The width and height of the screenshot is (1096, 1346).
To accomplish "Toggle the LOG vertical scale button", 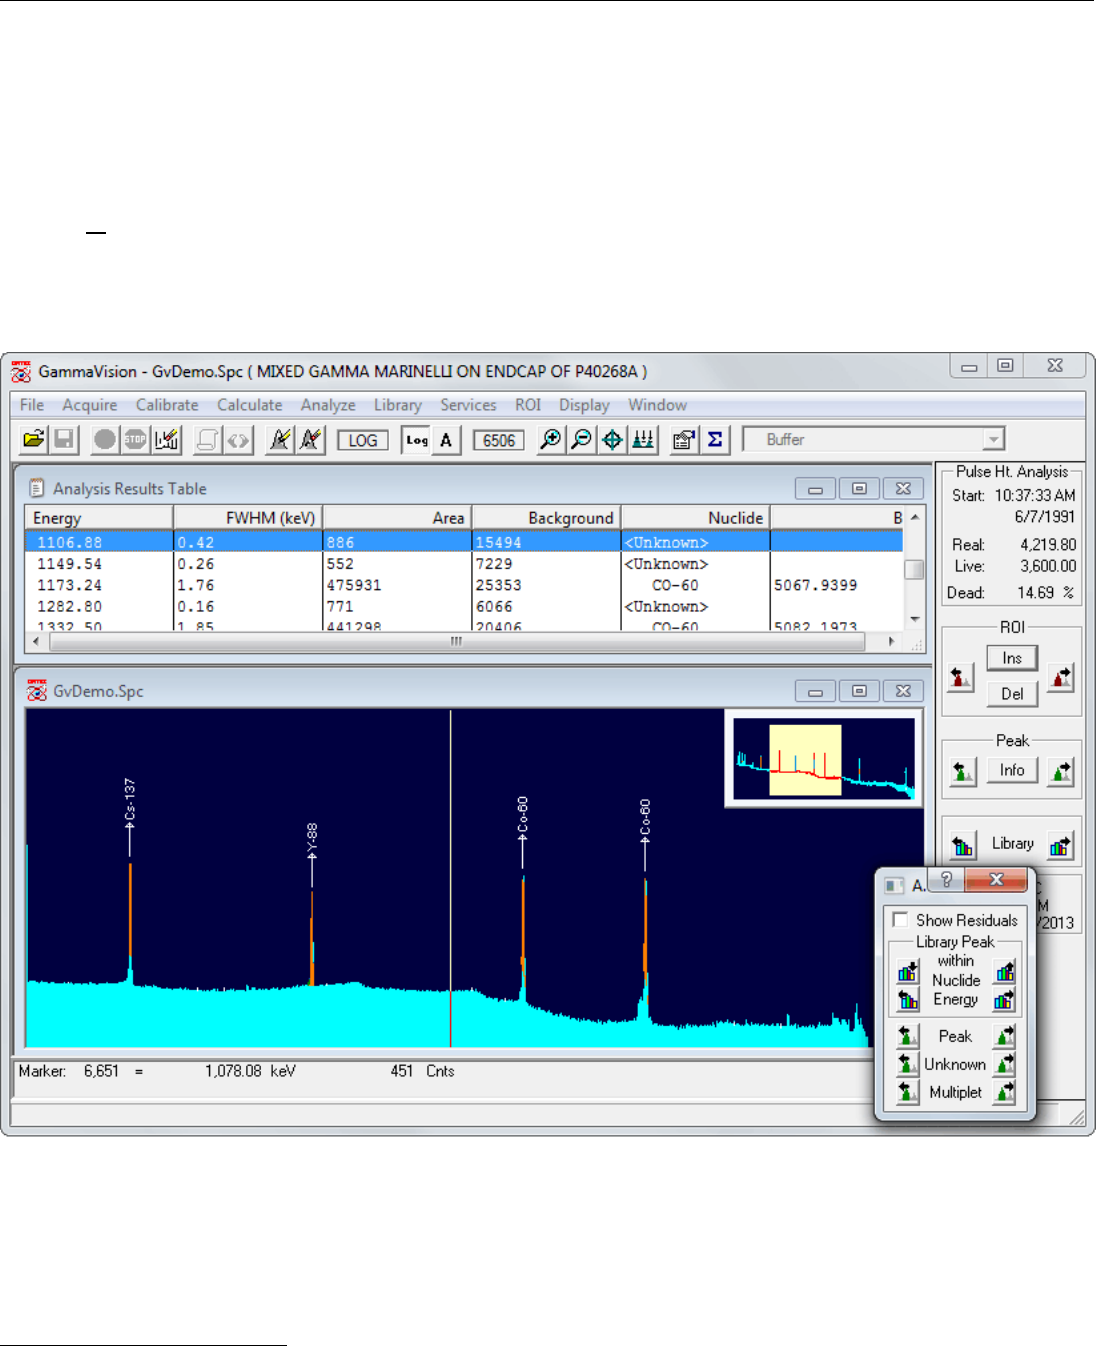I will (362, 441).
